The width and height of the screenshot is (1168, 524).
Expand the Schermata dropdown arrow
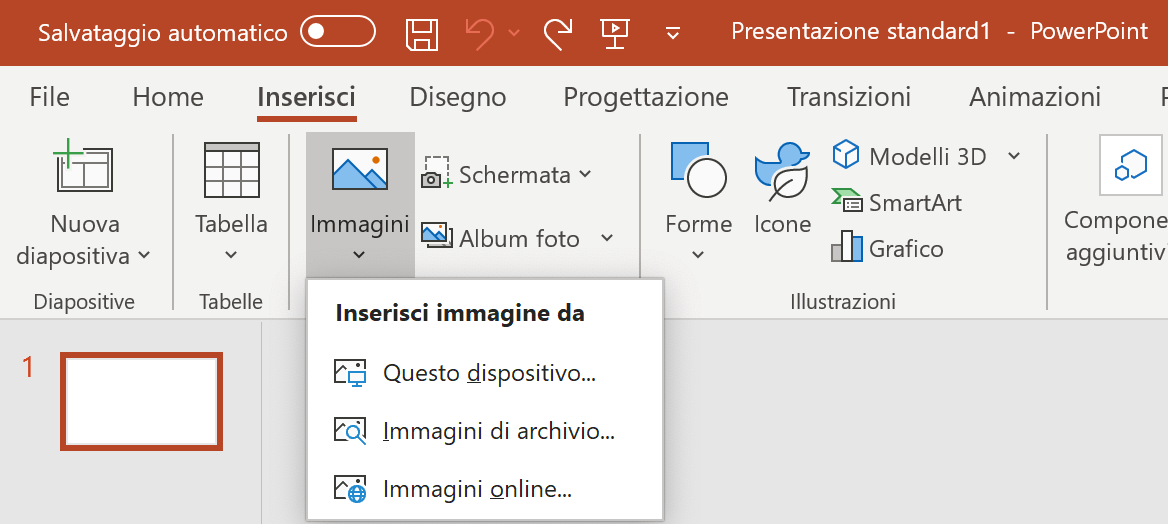tap(585, 174)
